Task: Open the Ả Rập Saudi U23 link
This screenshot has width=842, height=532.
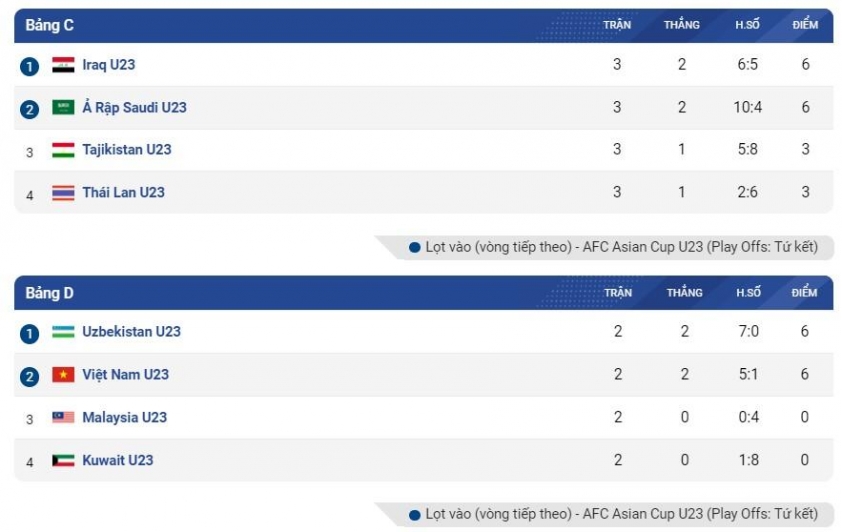Action: [x=134, y=107]
